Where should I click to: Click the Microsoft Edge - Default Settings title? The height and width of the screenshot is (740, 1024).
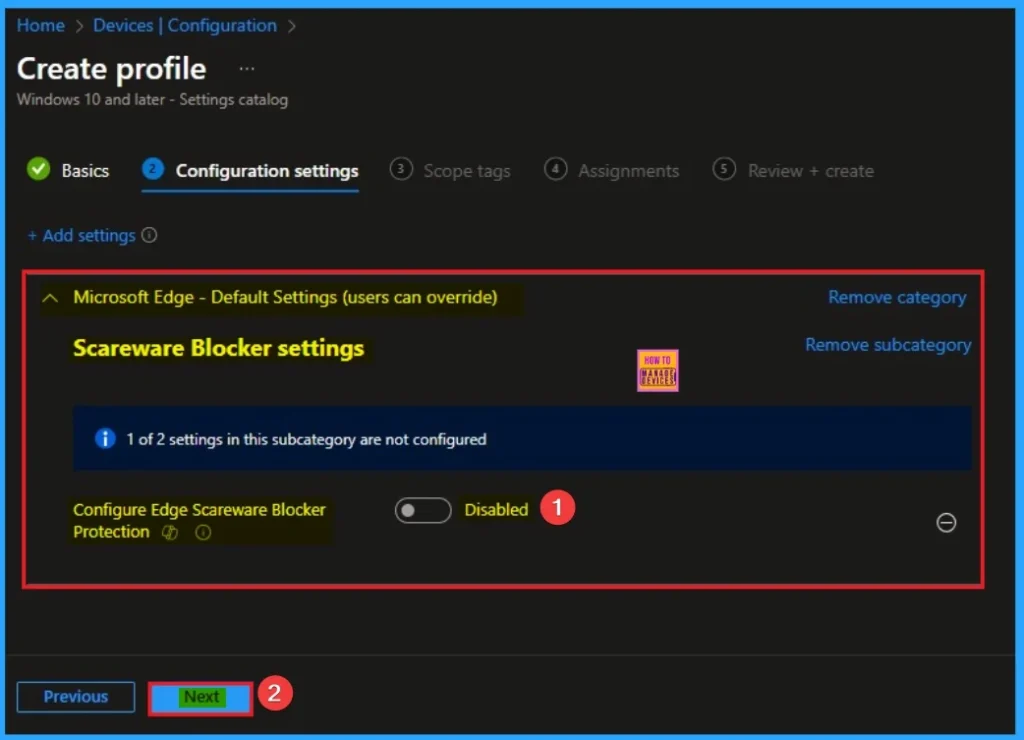[x=285, y=297]
